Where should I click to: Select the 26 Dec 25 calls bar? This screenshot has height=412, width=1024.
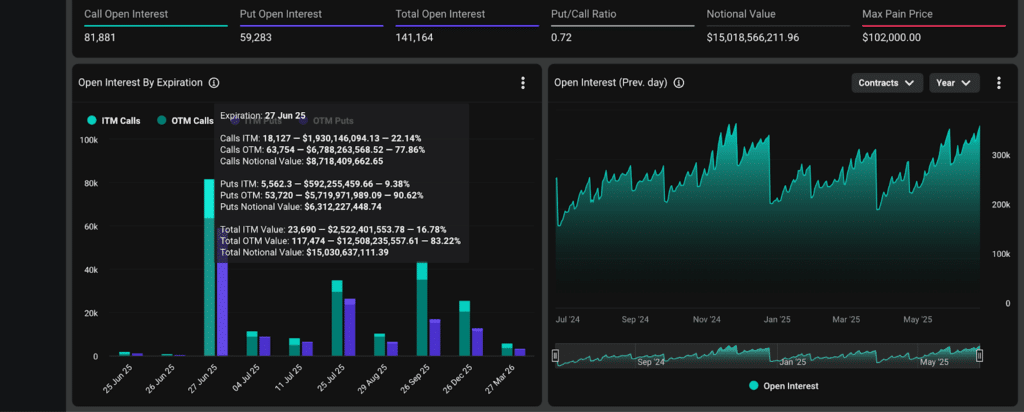pyautogui.click(x=464, y=328)
